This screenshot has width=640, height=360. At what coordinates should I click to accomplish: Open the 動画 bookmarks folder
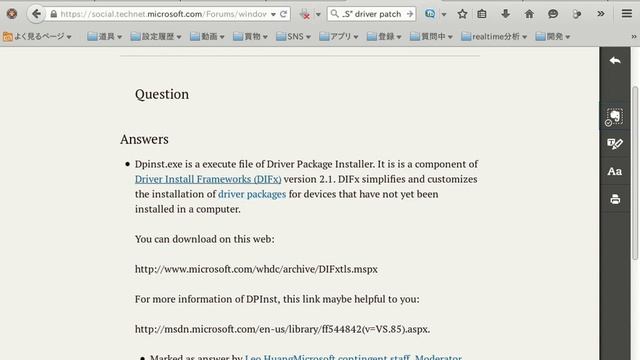(207, 36)
